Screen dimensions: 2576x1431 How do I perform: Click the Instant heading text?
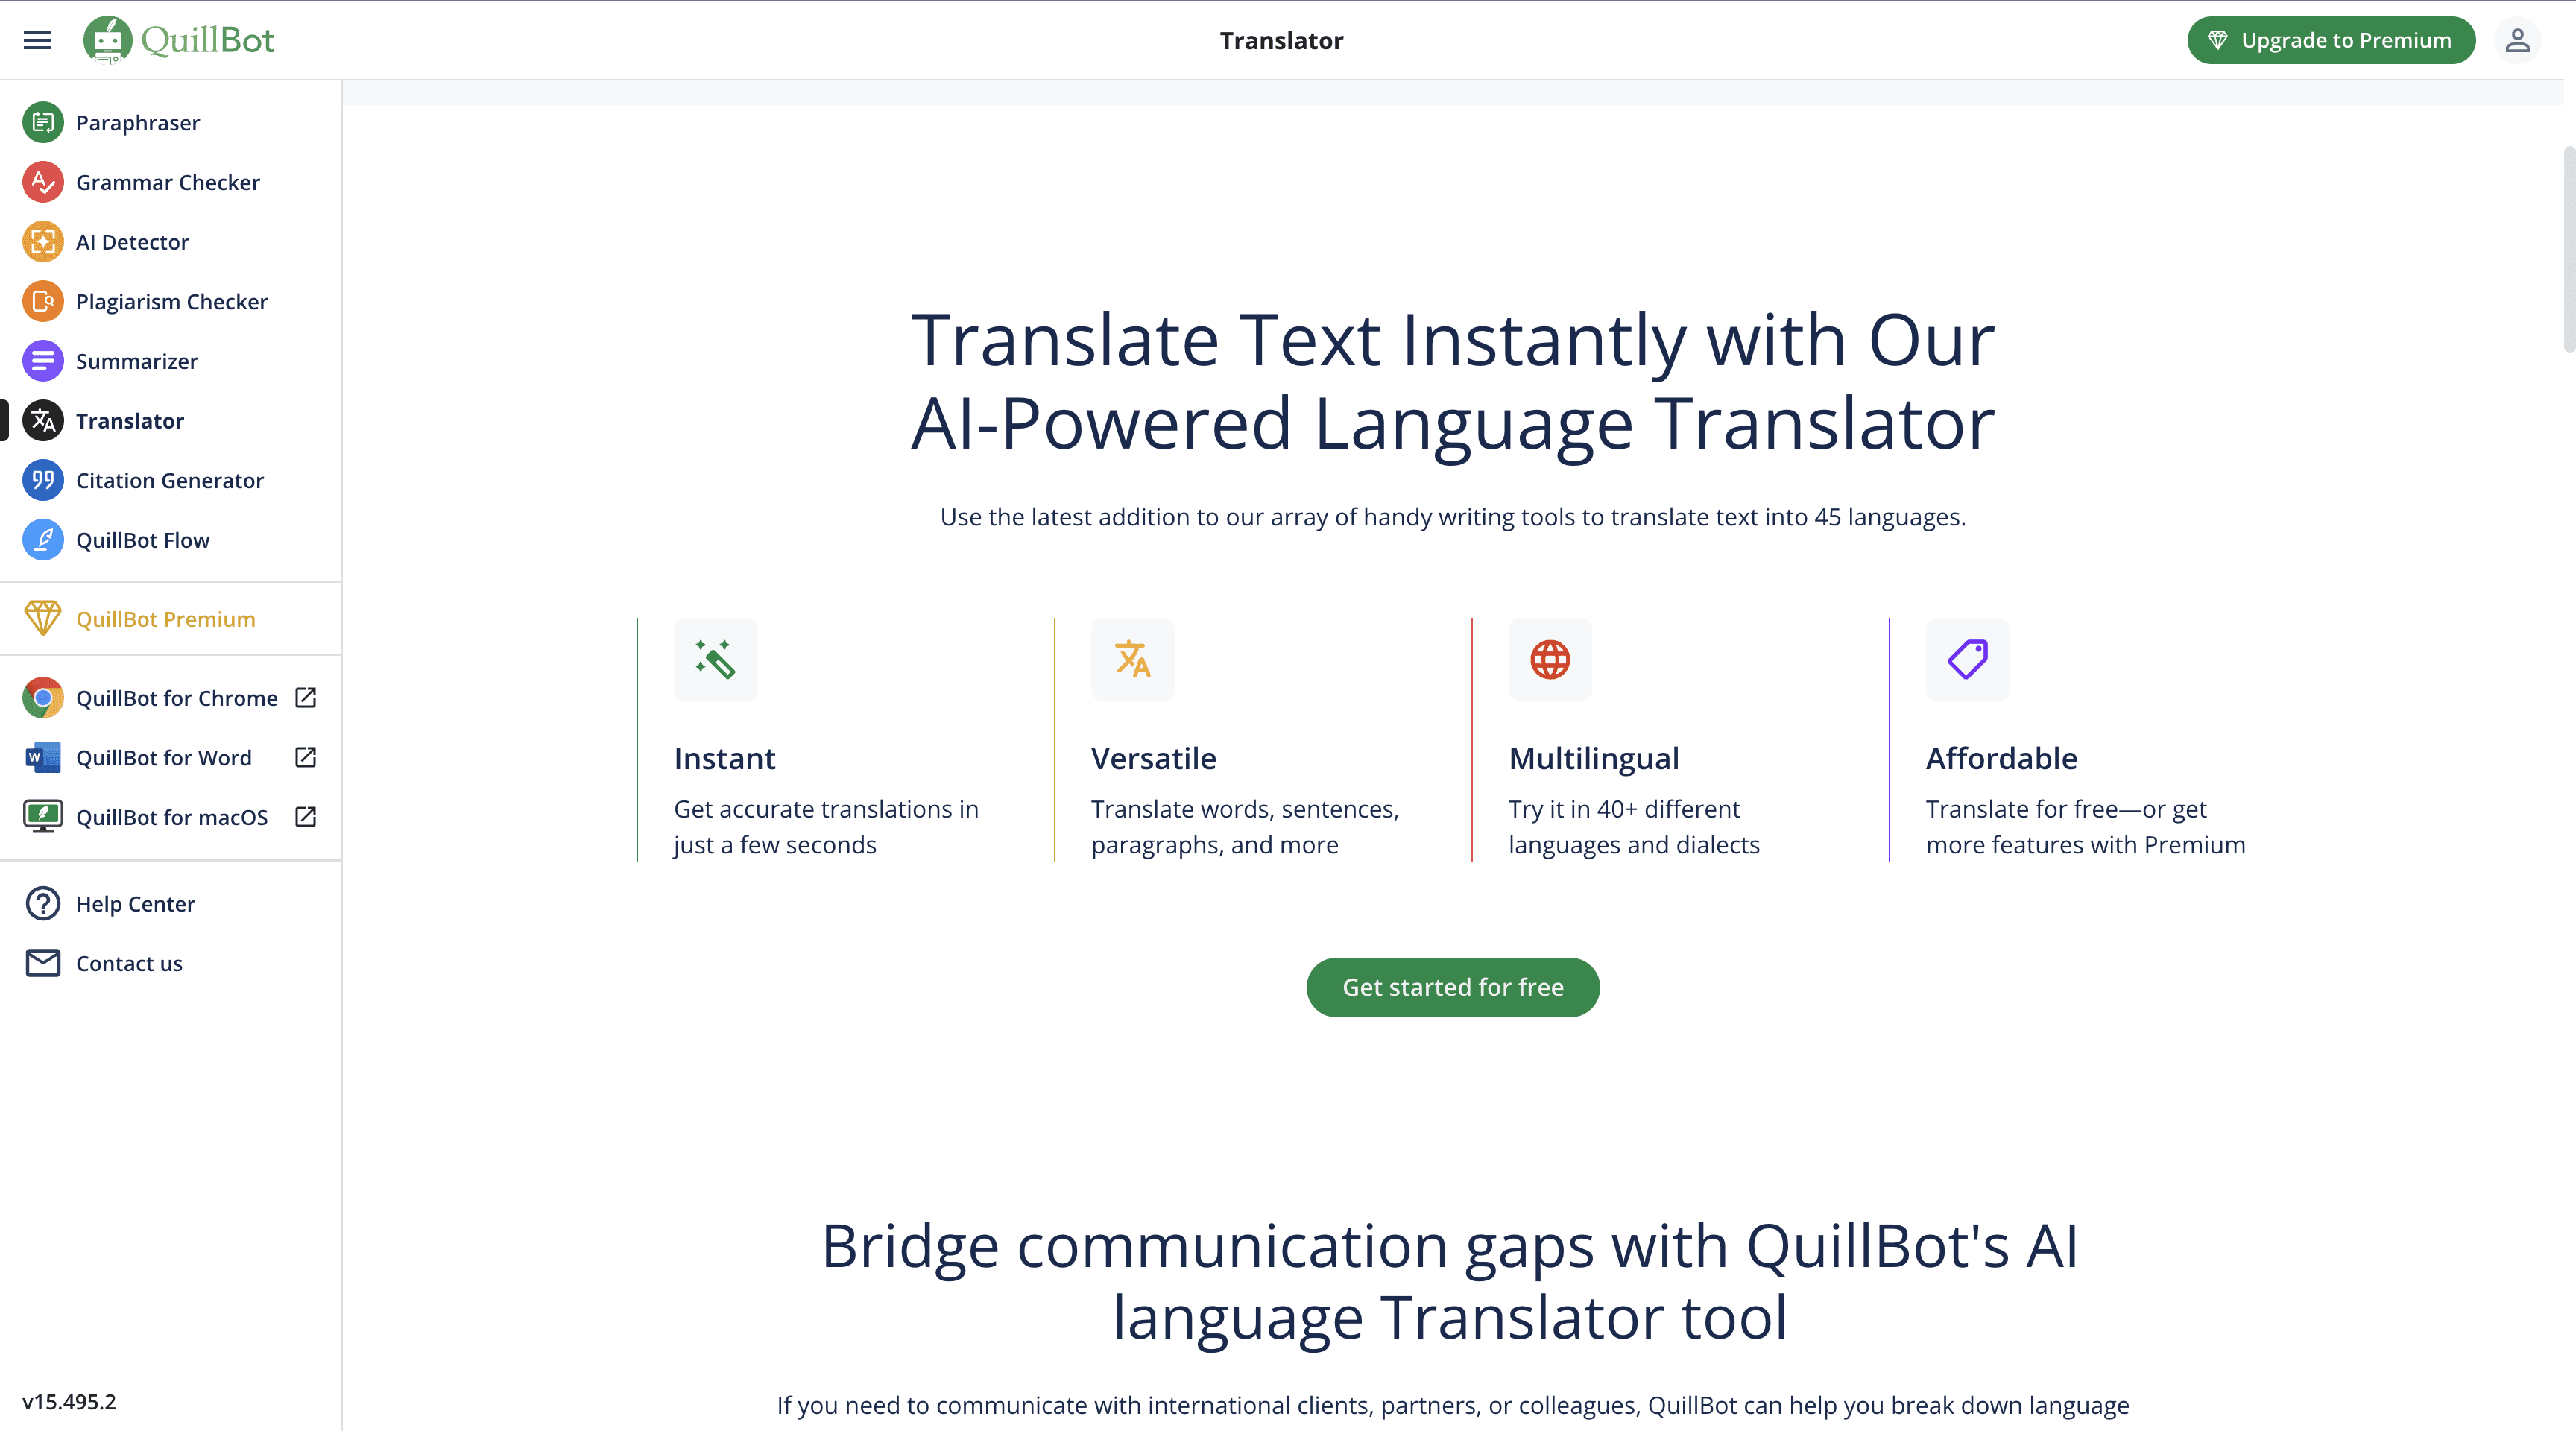[x=725, y=758]
